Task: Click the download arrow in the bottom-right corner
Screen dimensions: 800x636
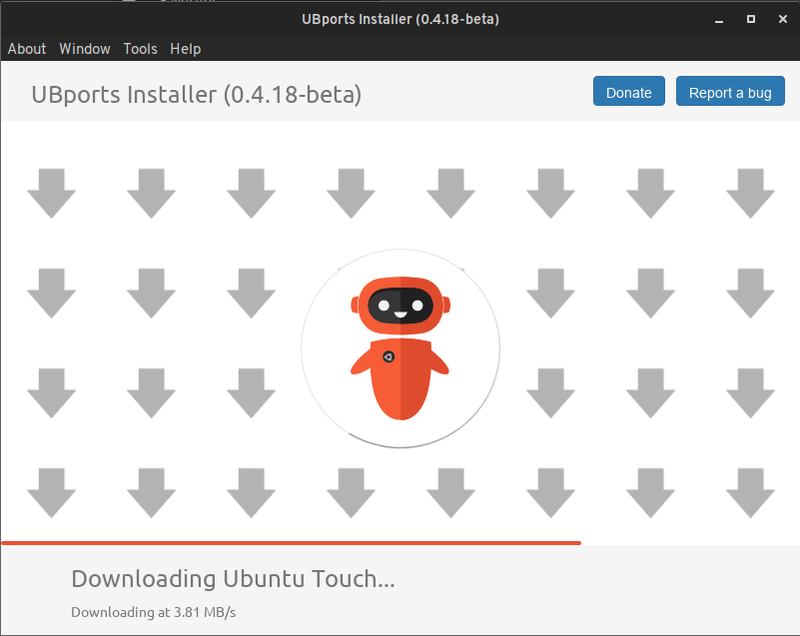Action: 750,492
